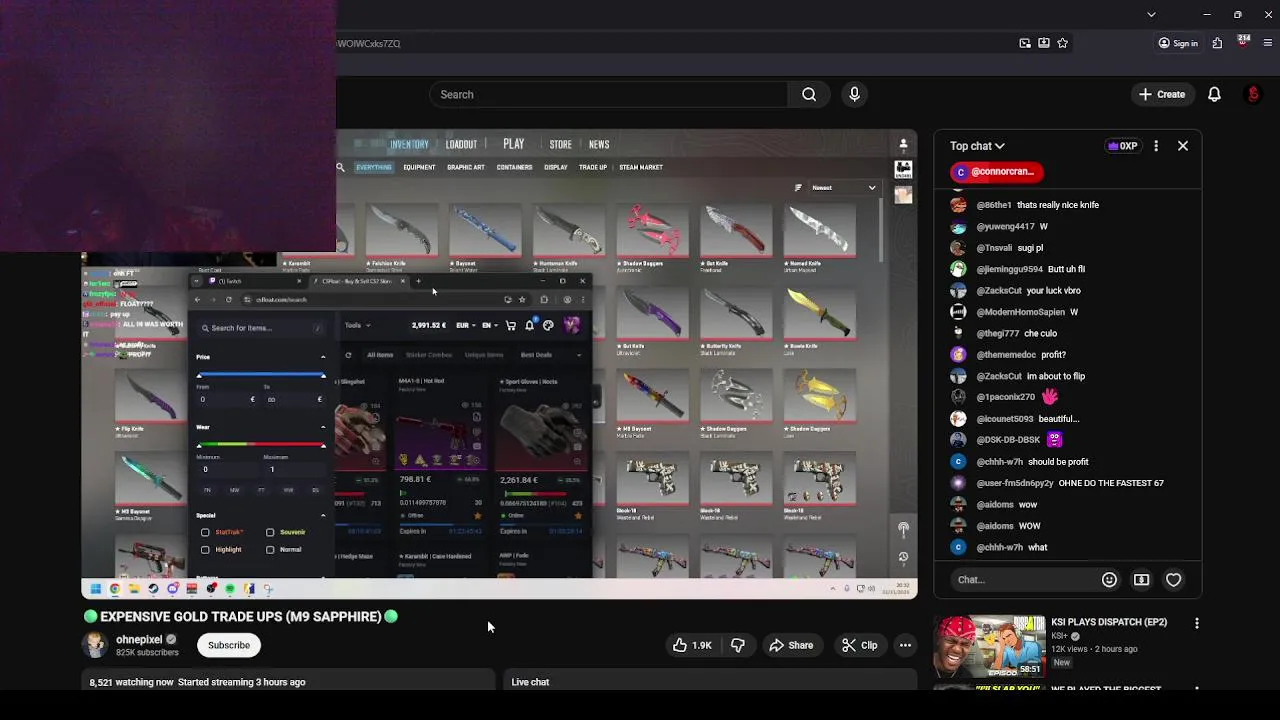The height and width of the screenshot is (720, 1280).
Task: Dislike the video with thumbs down
Action: (738, 646)
